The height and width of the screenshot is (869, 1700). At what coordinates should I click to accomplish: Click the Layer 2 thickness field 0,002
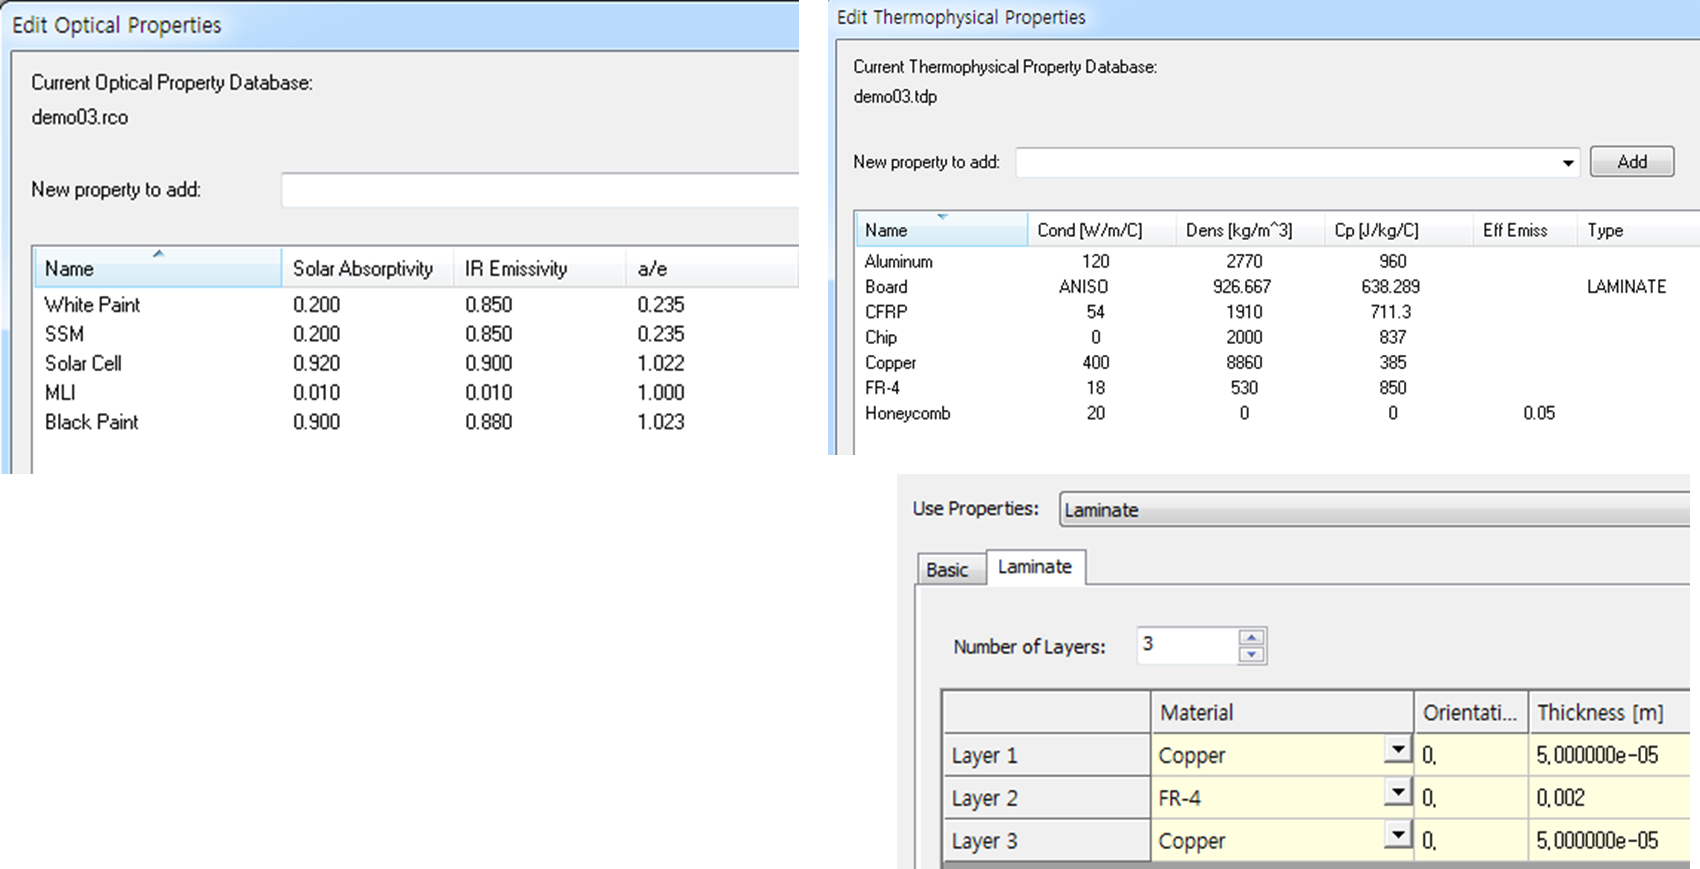point(1612,797)
